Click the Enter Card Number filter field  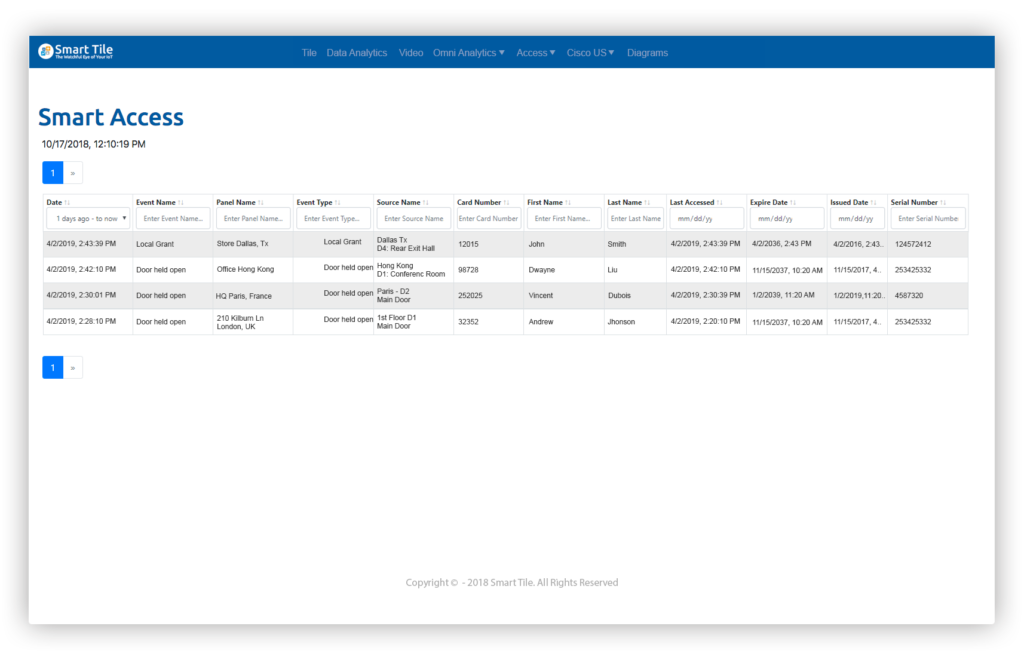[488, 217]
